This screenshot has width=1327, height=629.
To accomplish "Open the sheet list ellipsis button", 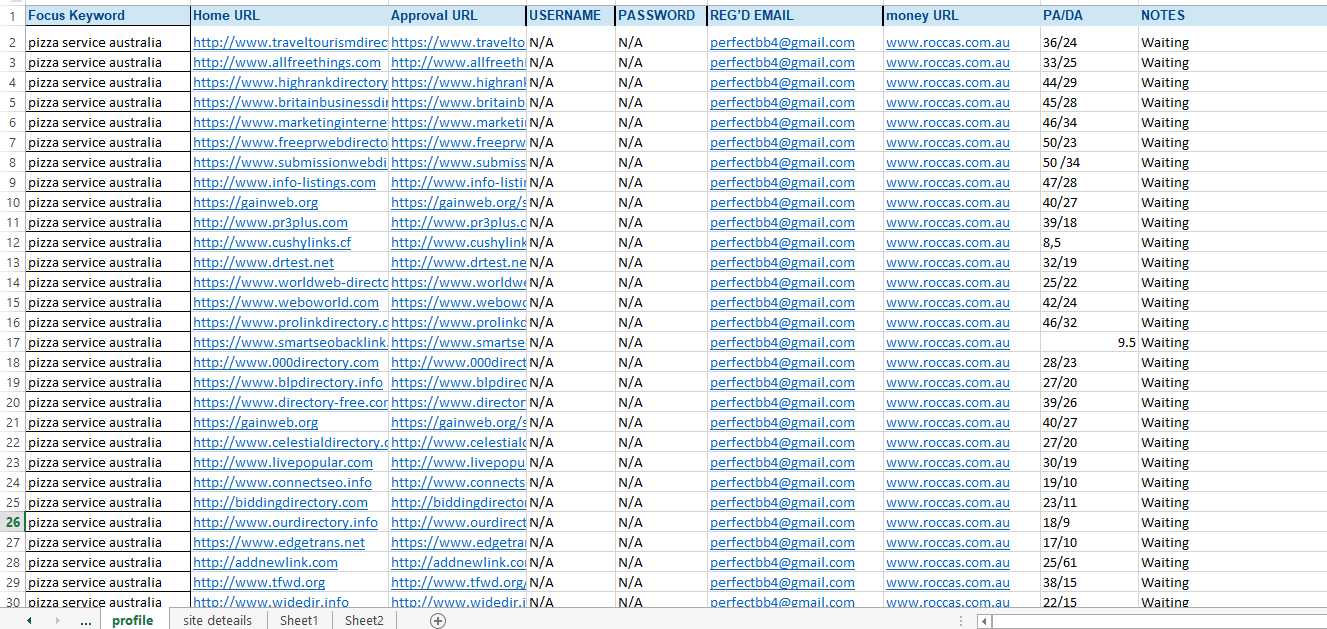I will click(86, 620).
